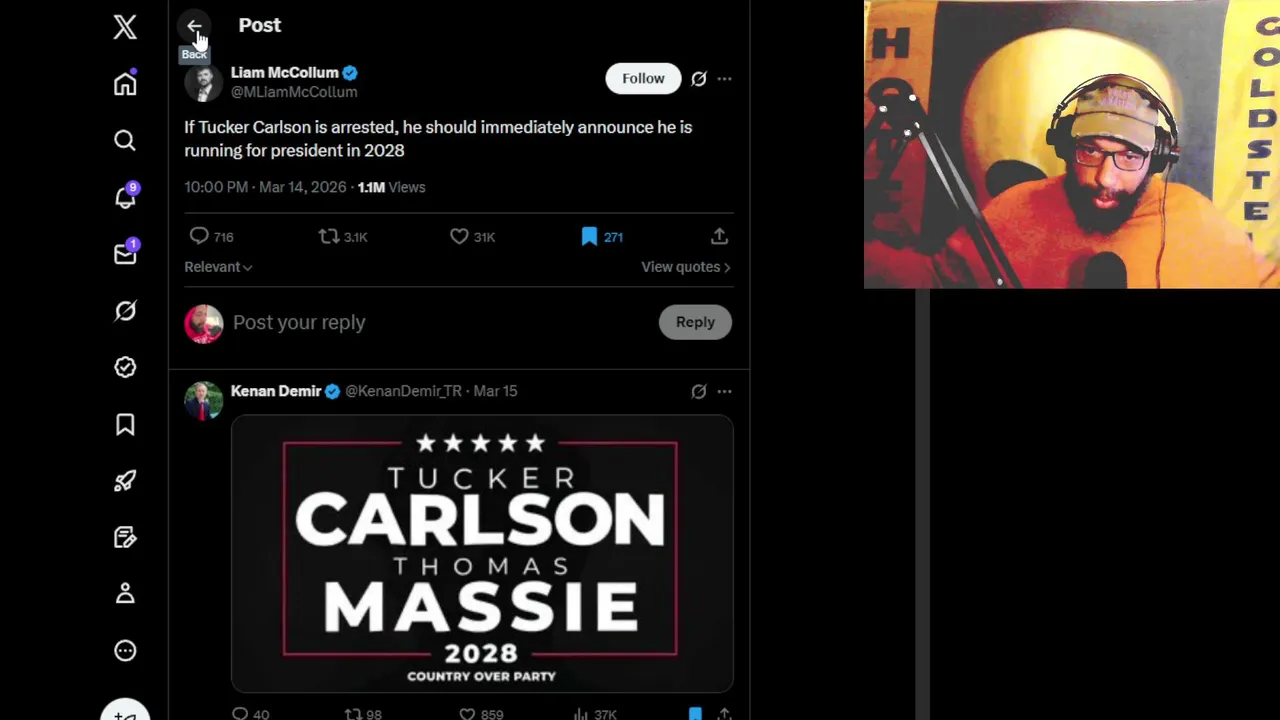Image resolution: width=1280 pixels, height=720 pixels.
Task: Open Bookmarks in the sidebar
Action: tap(125, 424)
